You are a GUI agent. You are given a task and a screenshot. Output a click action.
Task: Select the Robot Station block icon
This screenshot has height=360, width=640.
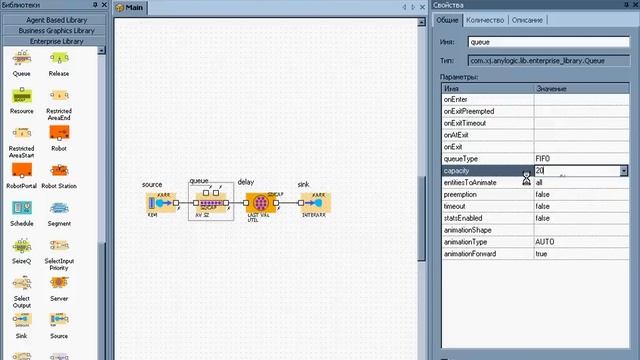[59, 170]
